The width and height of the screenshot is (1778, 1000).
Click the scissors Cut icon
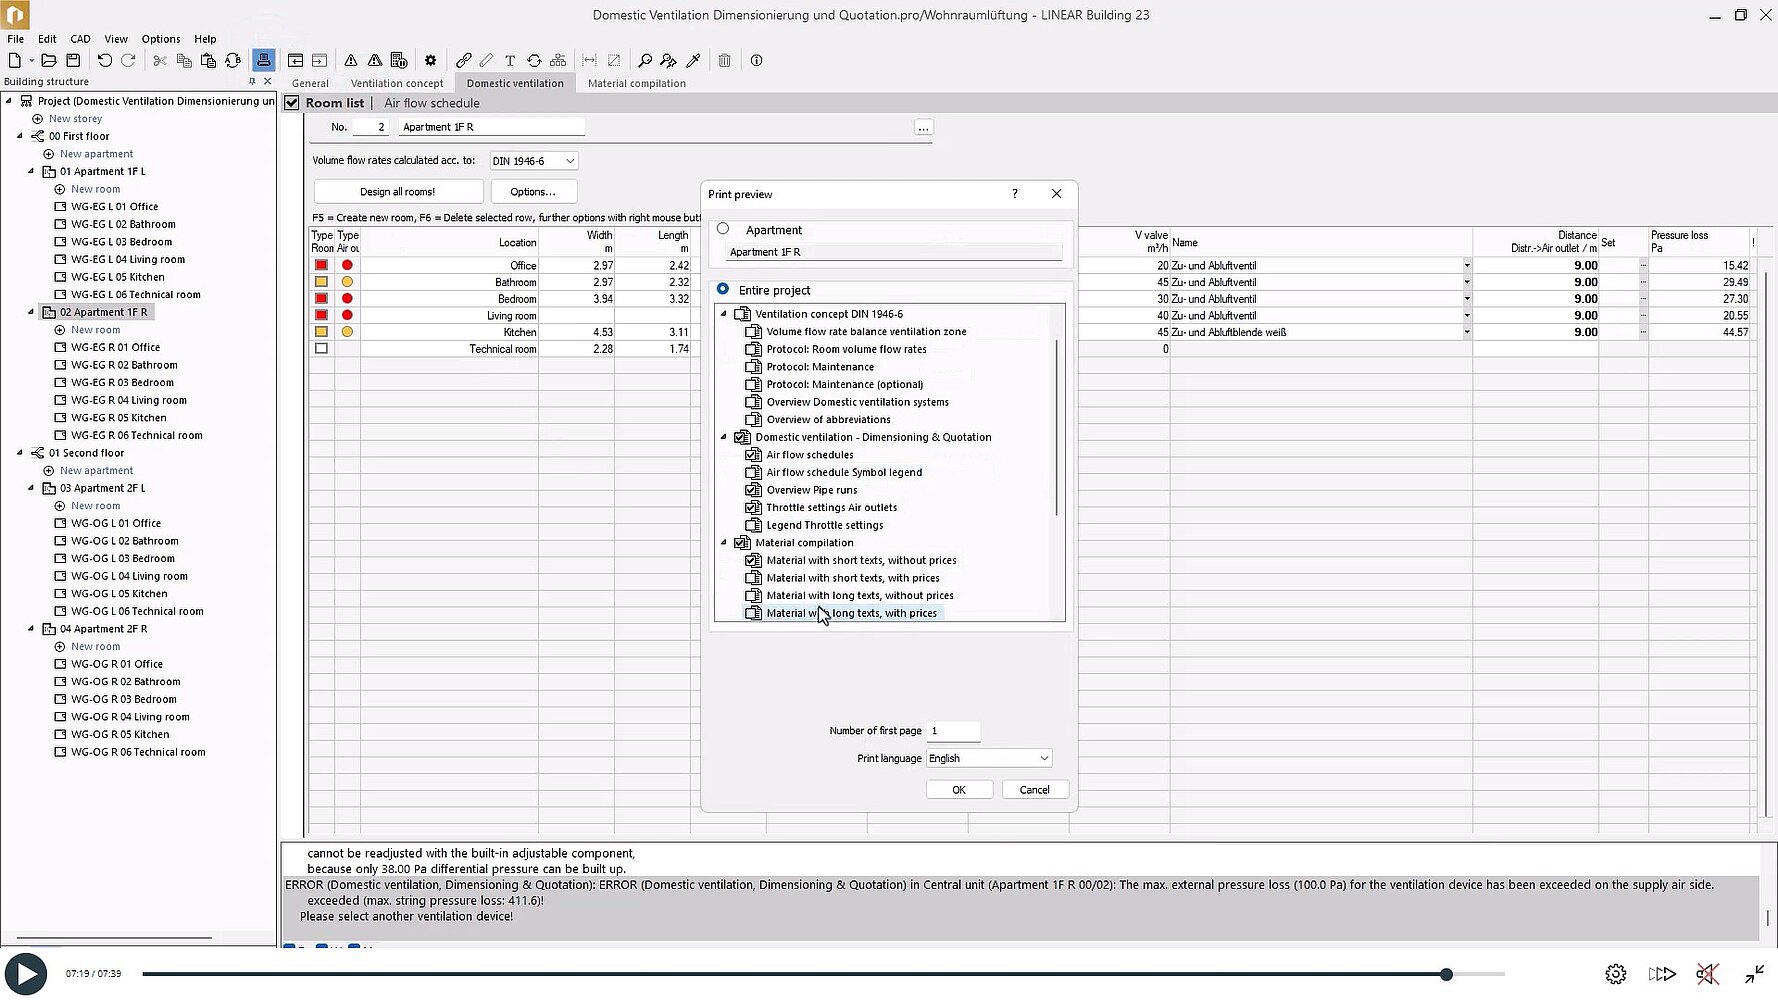coord(160,61)
